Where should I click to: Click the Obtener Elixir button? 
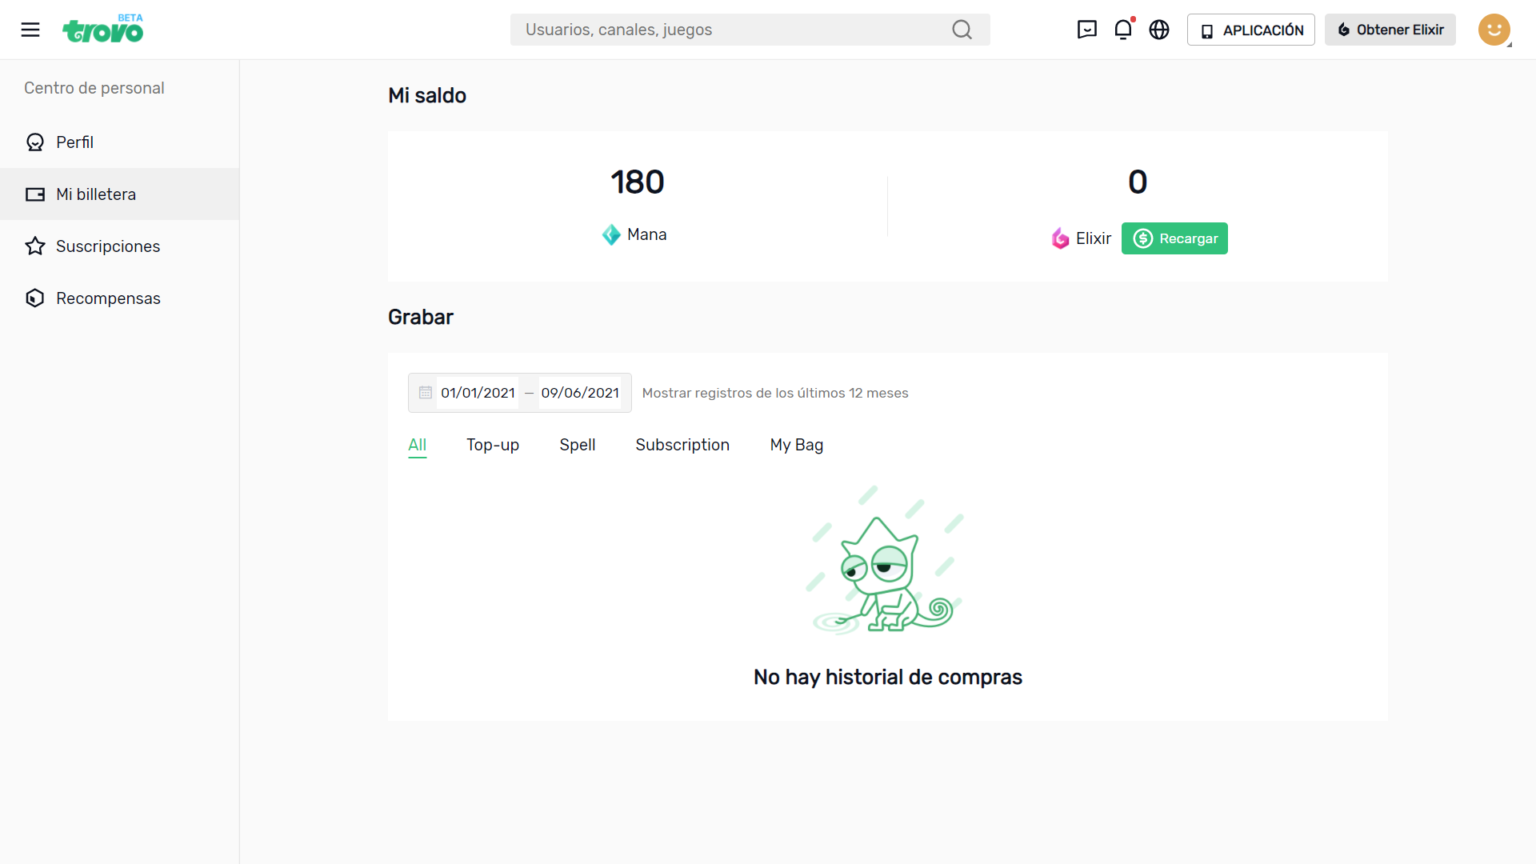coord(1390,29)
